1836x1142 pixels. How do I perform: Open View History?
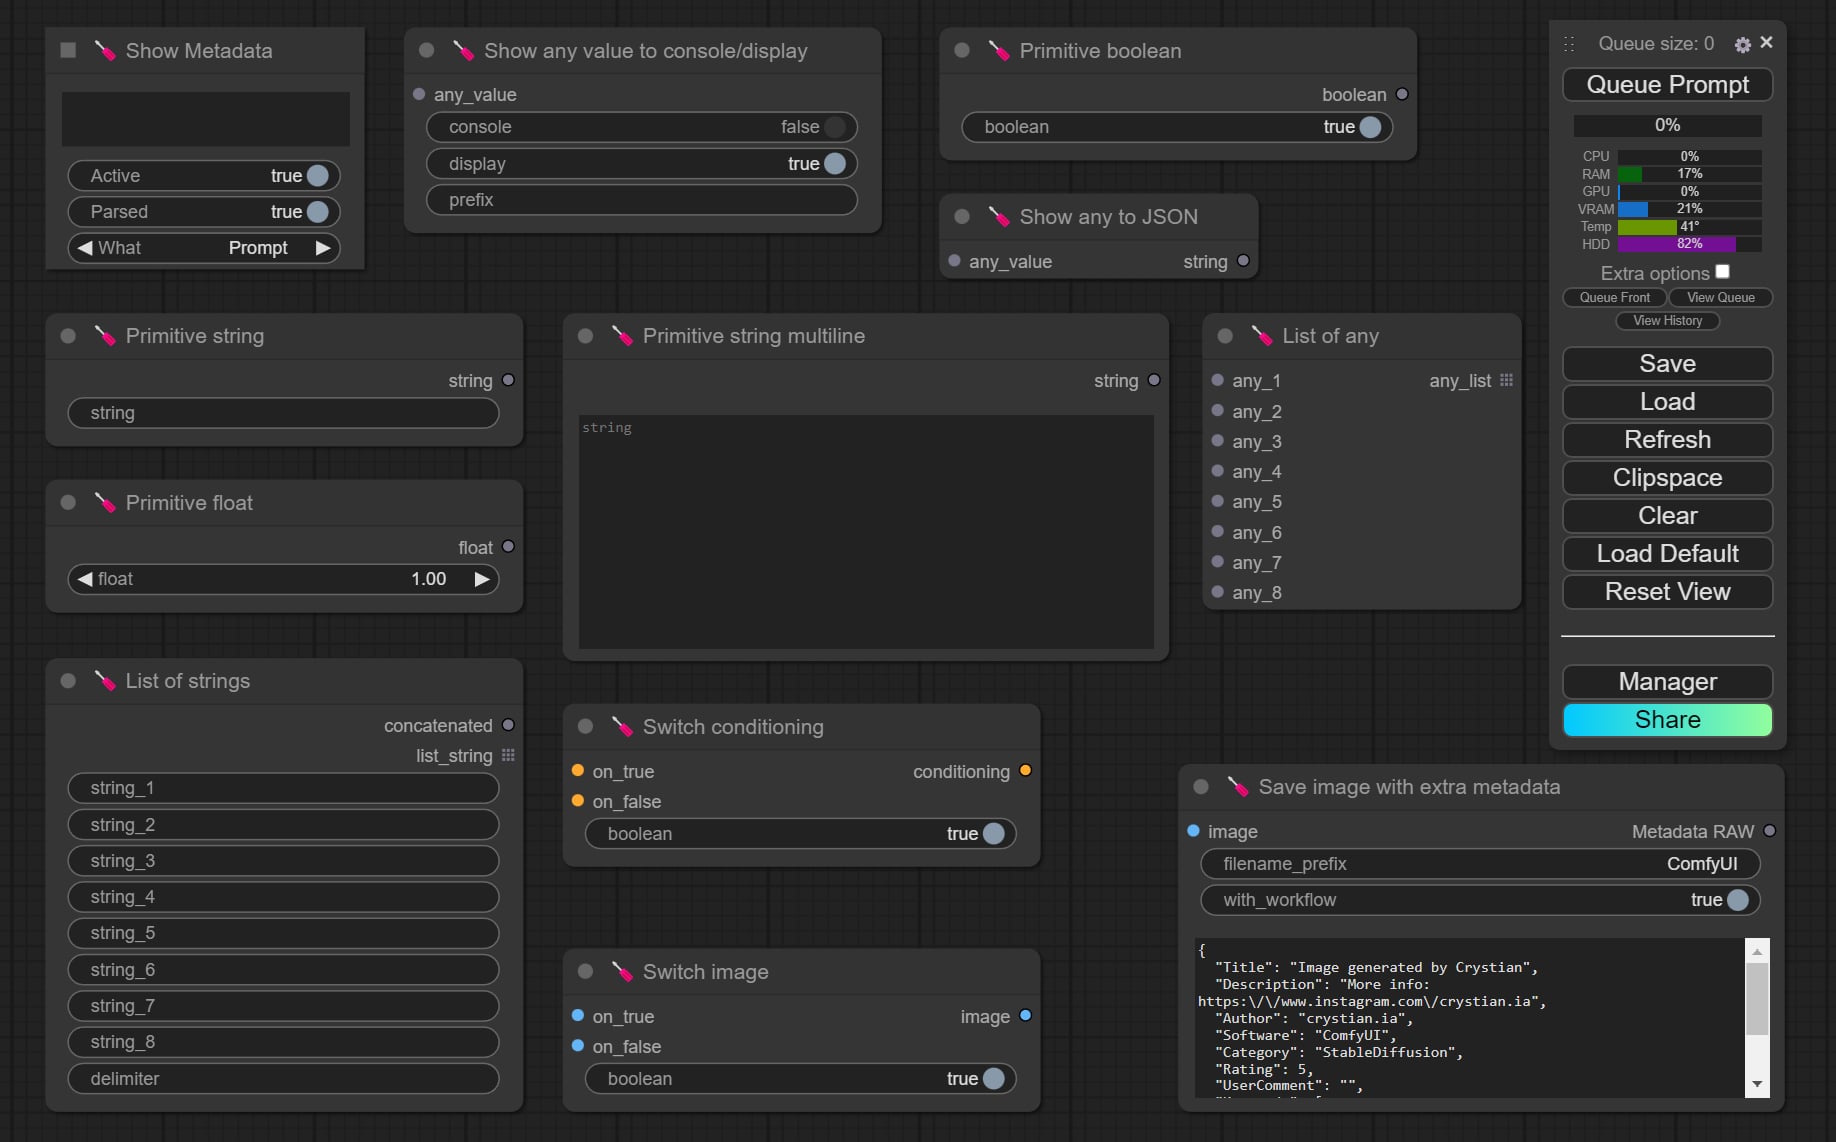(1667, 320)
